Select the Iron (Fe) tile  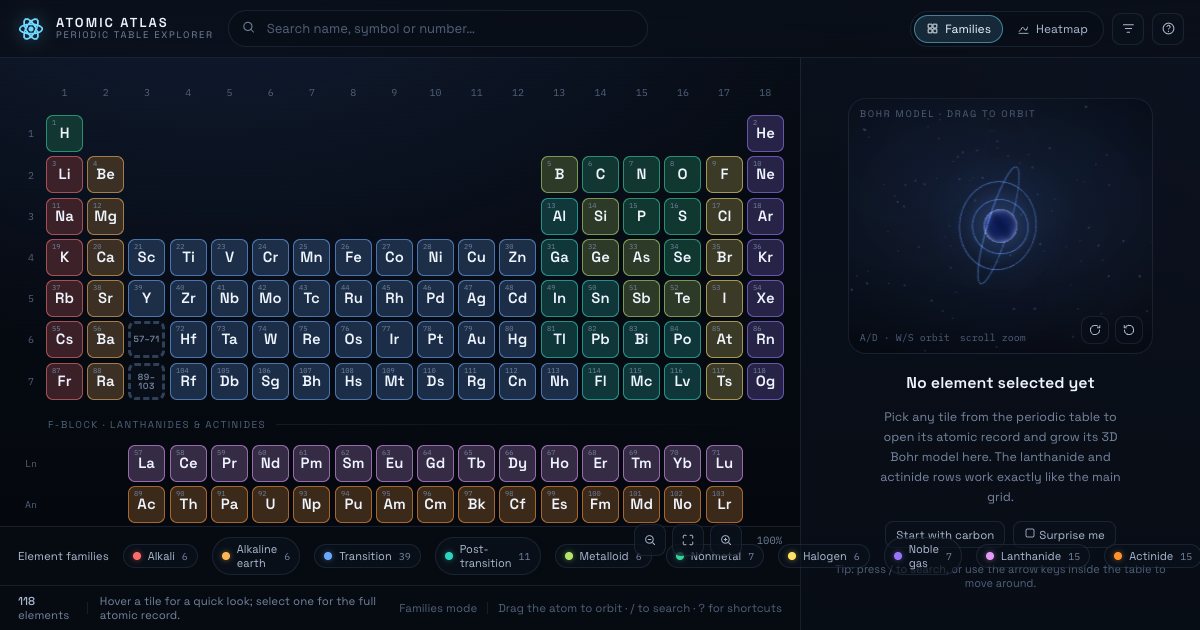[x=353, y=257]
